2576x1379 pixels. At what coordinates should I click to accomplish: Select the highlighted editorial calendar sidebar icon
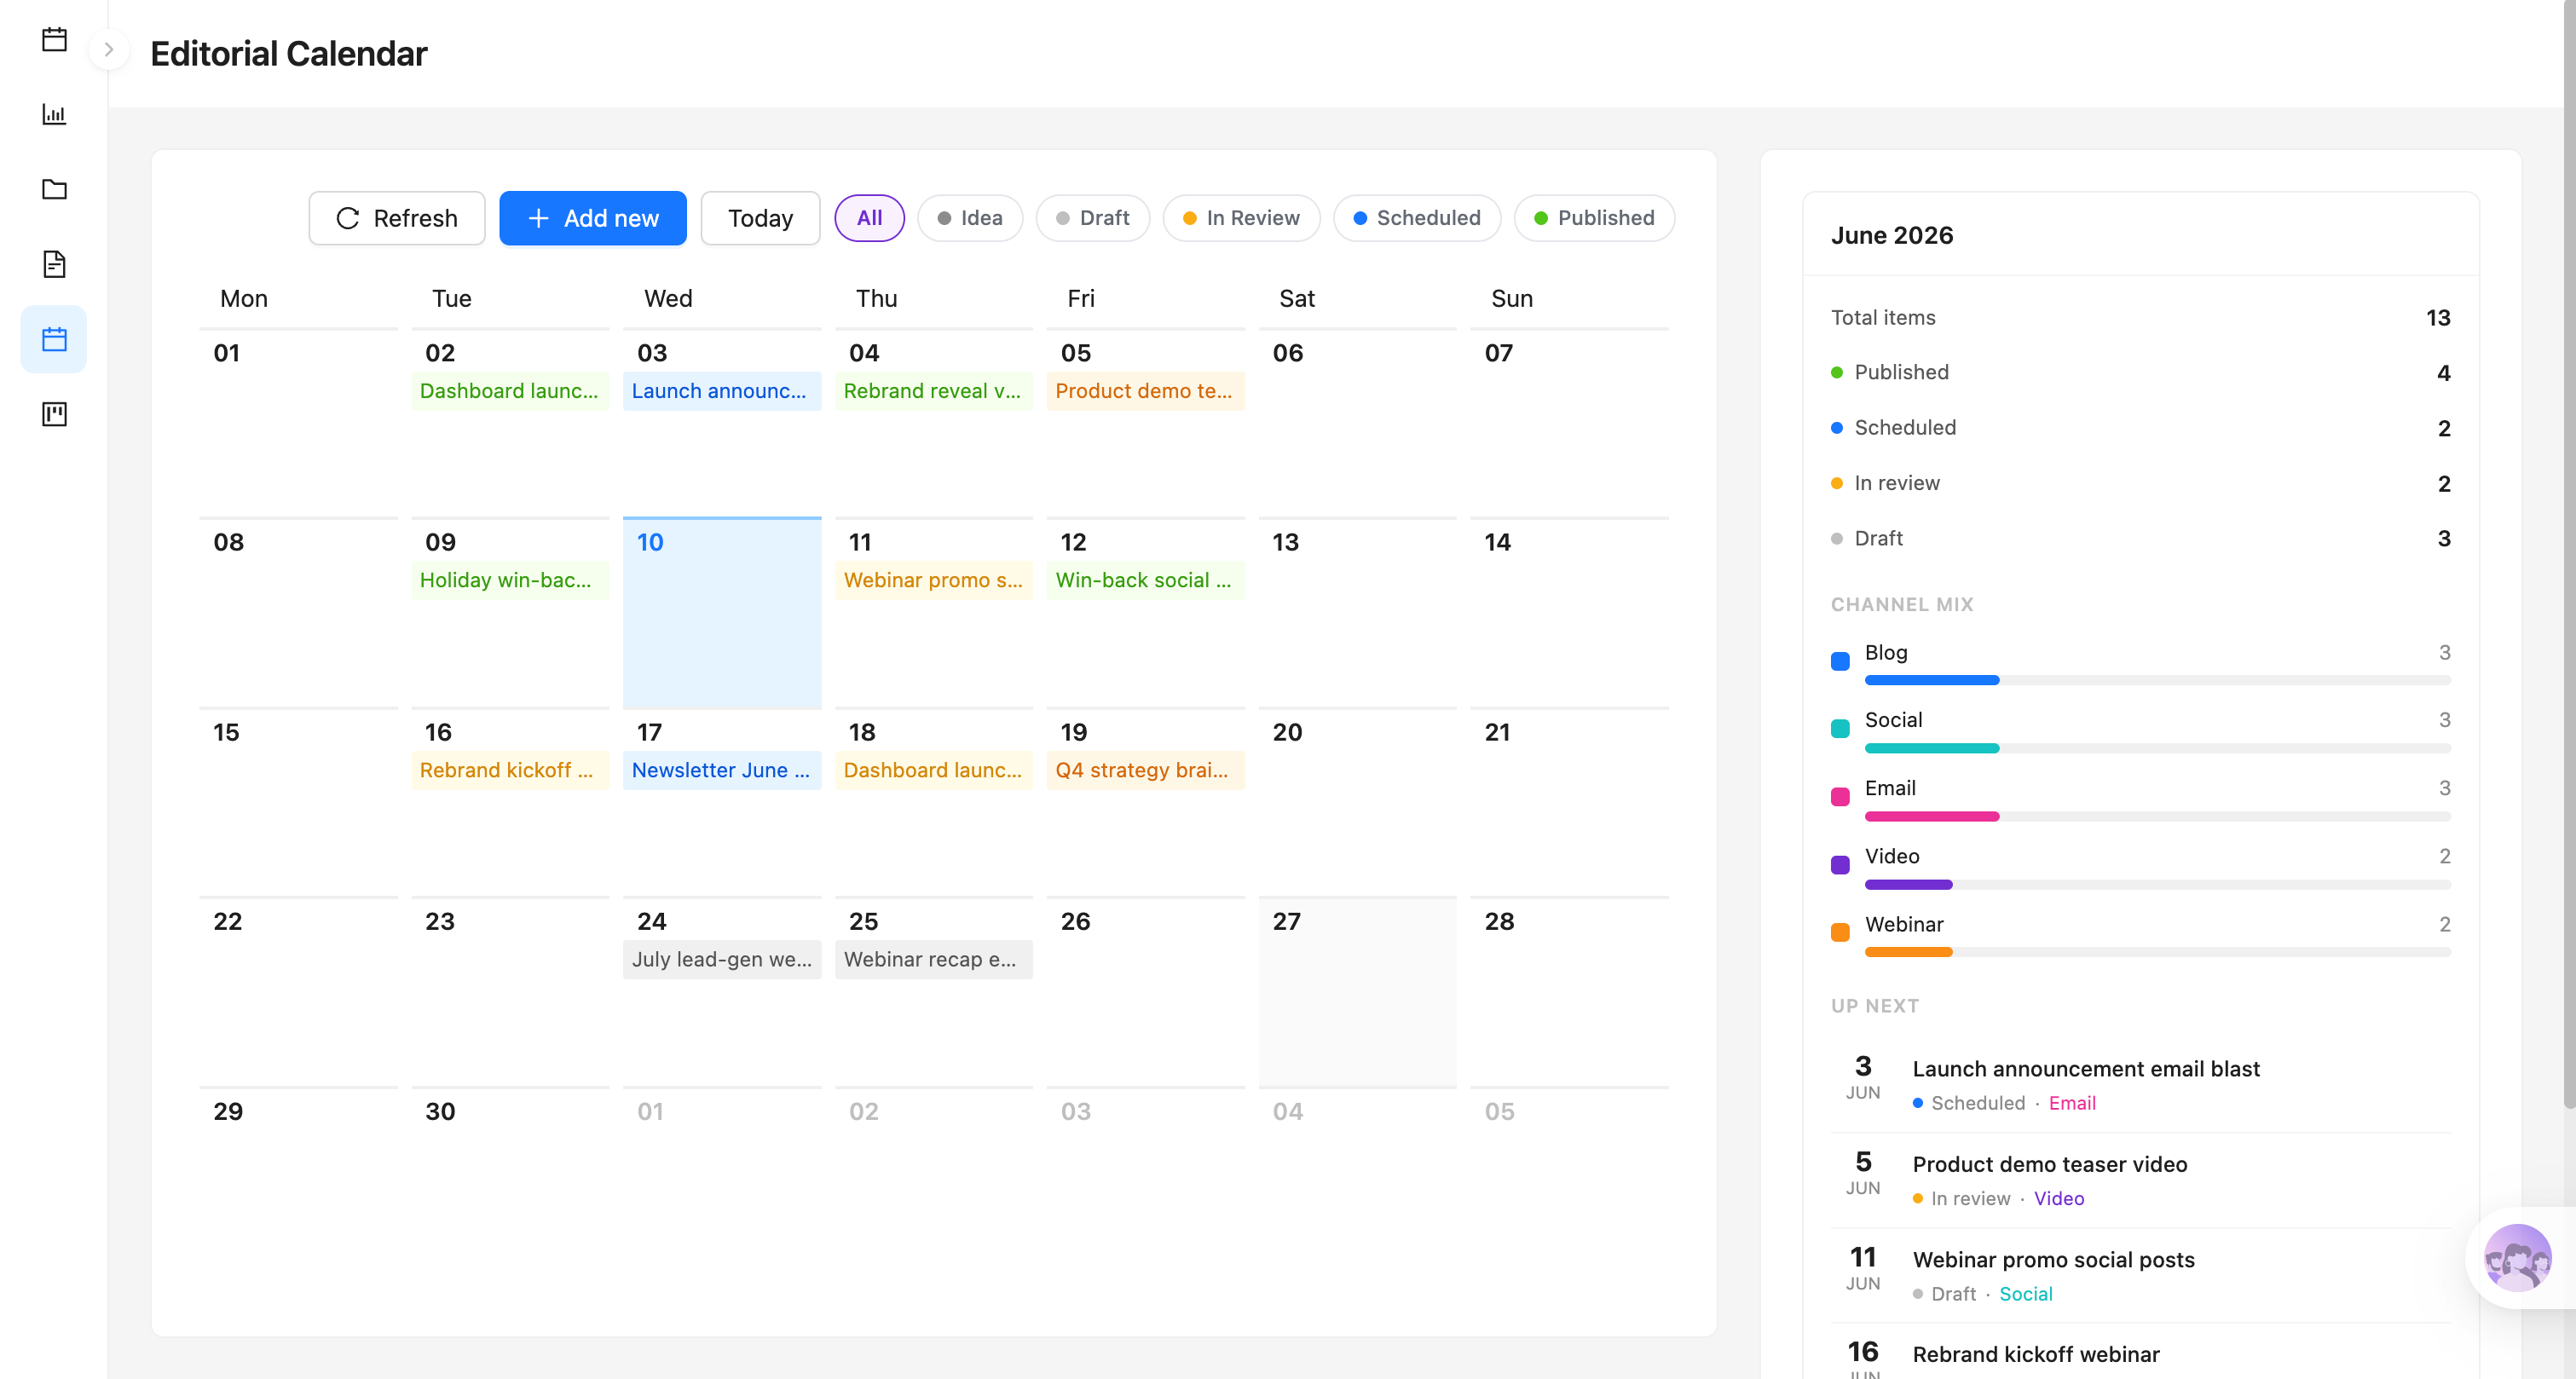tap(54, 339)
